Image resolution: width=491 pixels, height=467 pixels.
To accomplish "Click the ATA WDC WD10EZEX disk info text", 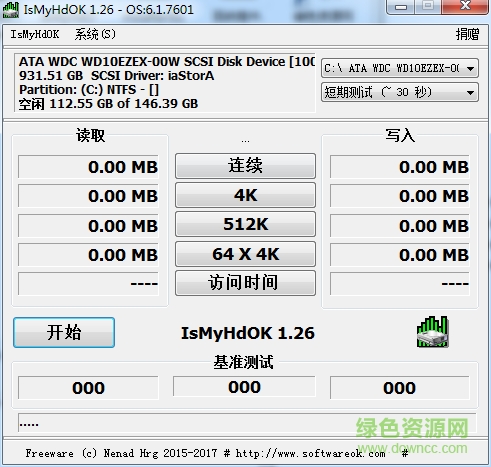I will pyautogui.click(x=167, y=62).
